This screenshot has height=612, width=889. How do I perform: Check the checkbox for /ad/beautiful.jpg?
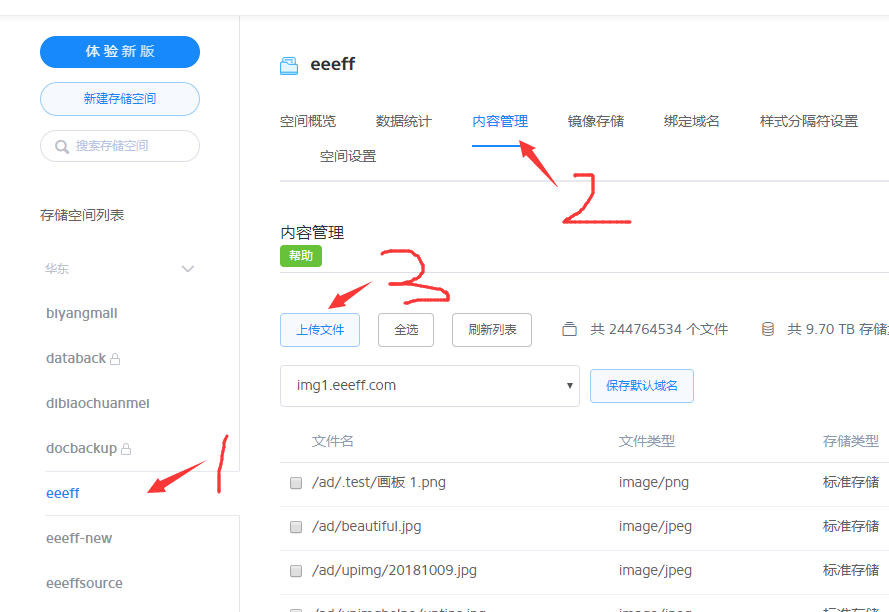point(296,526)
